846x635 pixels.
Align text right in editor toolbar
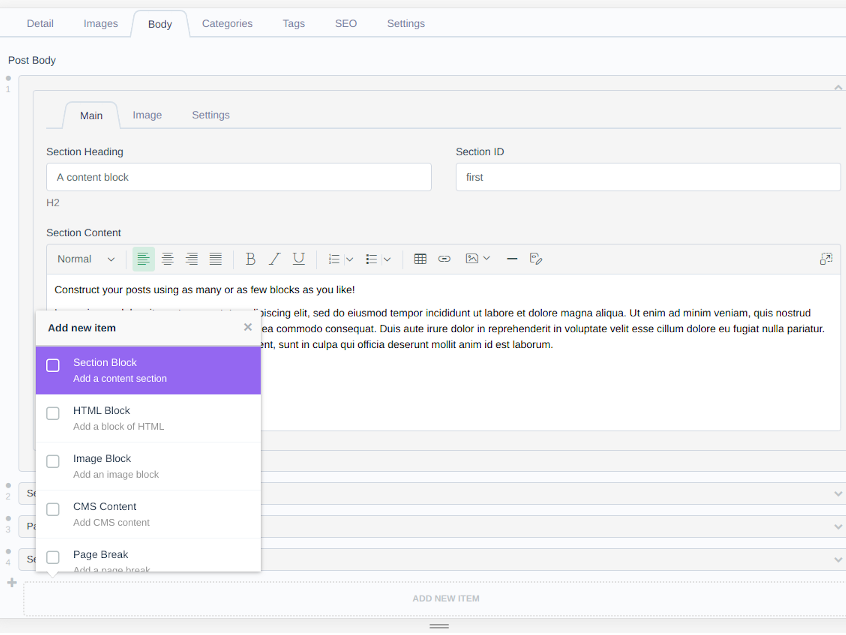[192, 259]
